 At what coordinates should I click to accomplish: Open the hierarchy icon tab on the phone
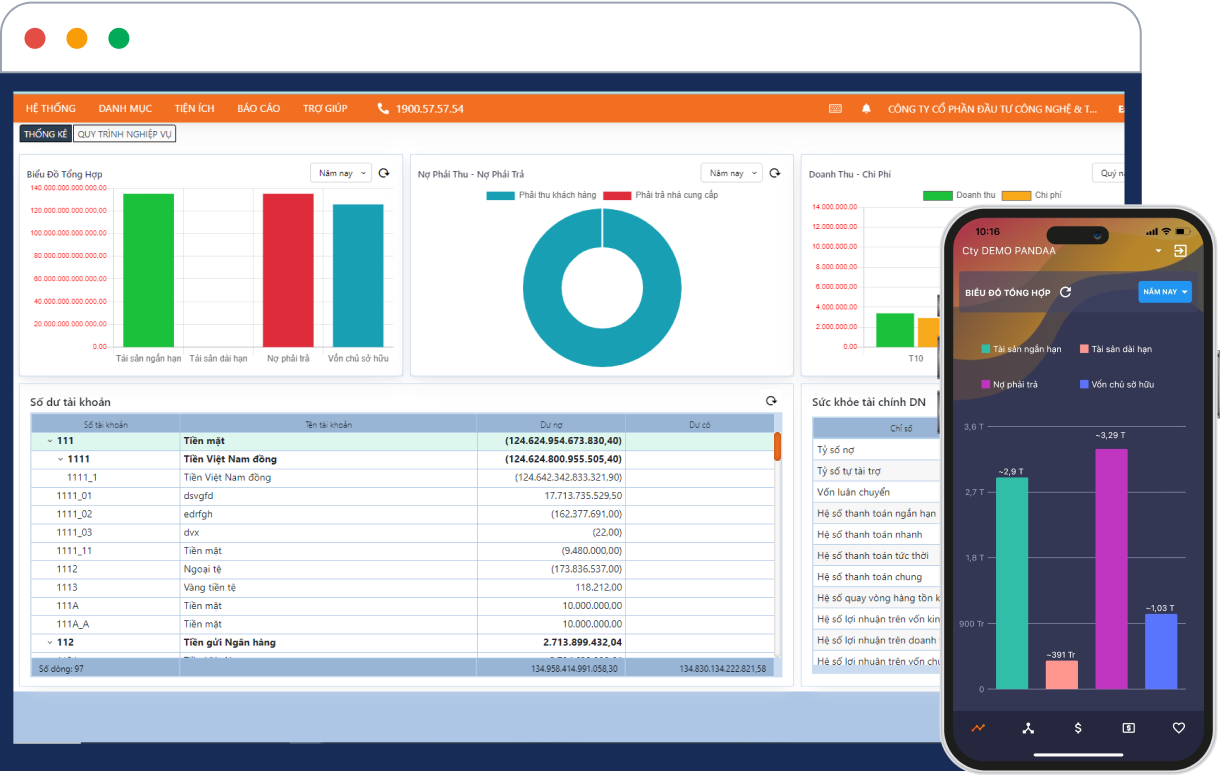tap(1028, 728)
